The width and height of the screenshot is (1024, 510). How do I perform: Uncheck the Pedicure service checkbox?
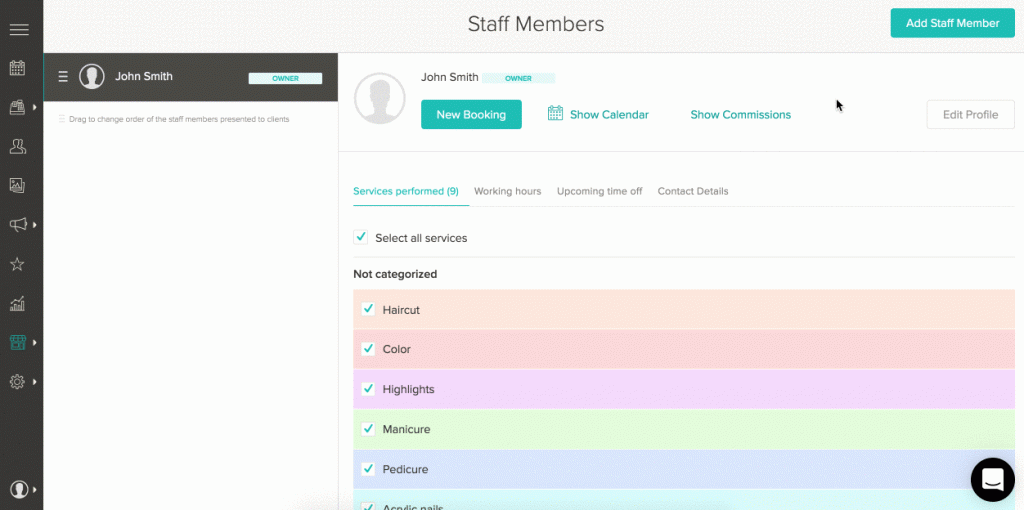[x=368, y=469]
